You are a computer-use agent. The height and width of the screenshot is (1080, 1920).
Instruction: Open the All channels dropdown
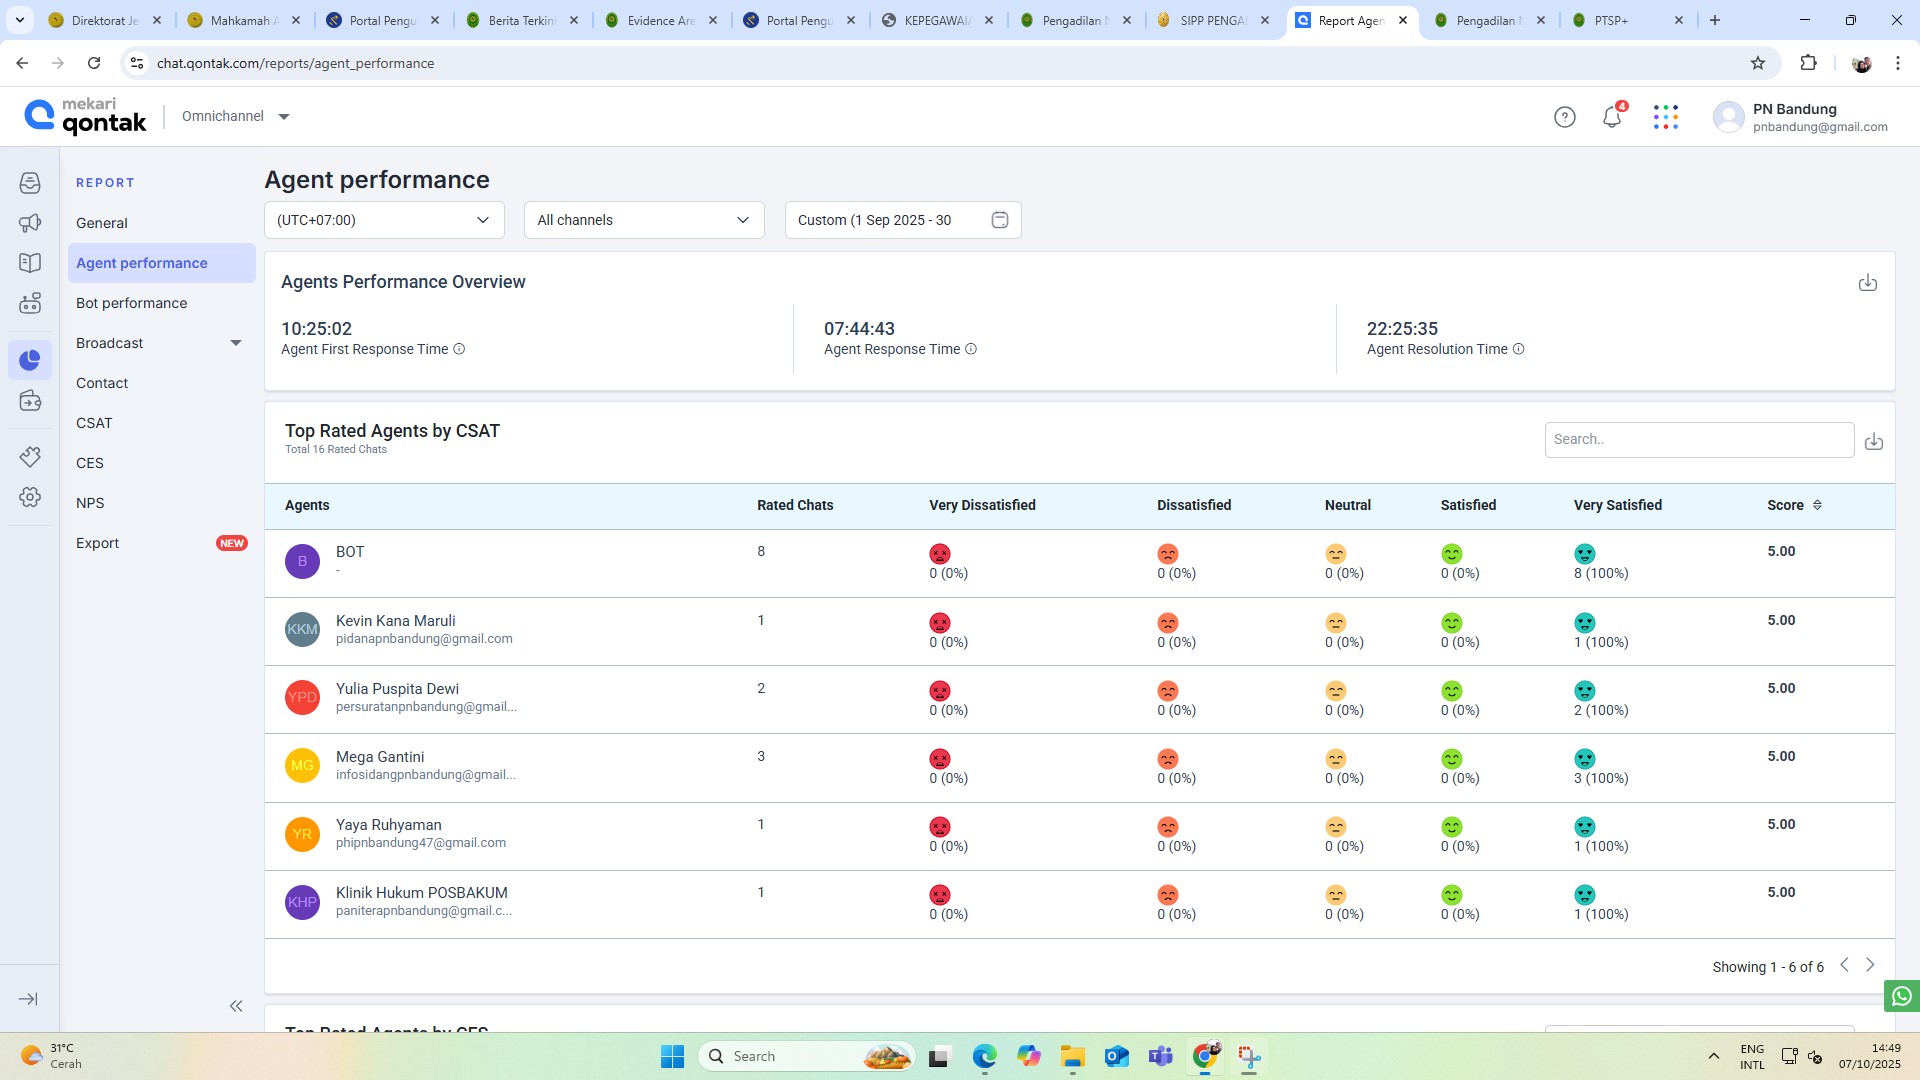643,220
